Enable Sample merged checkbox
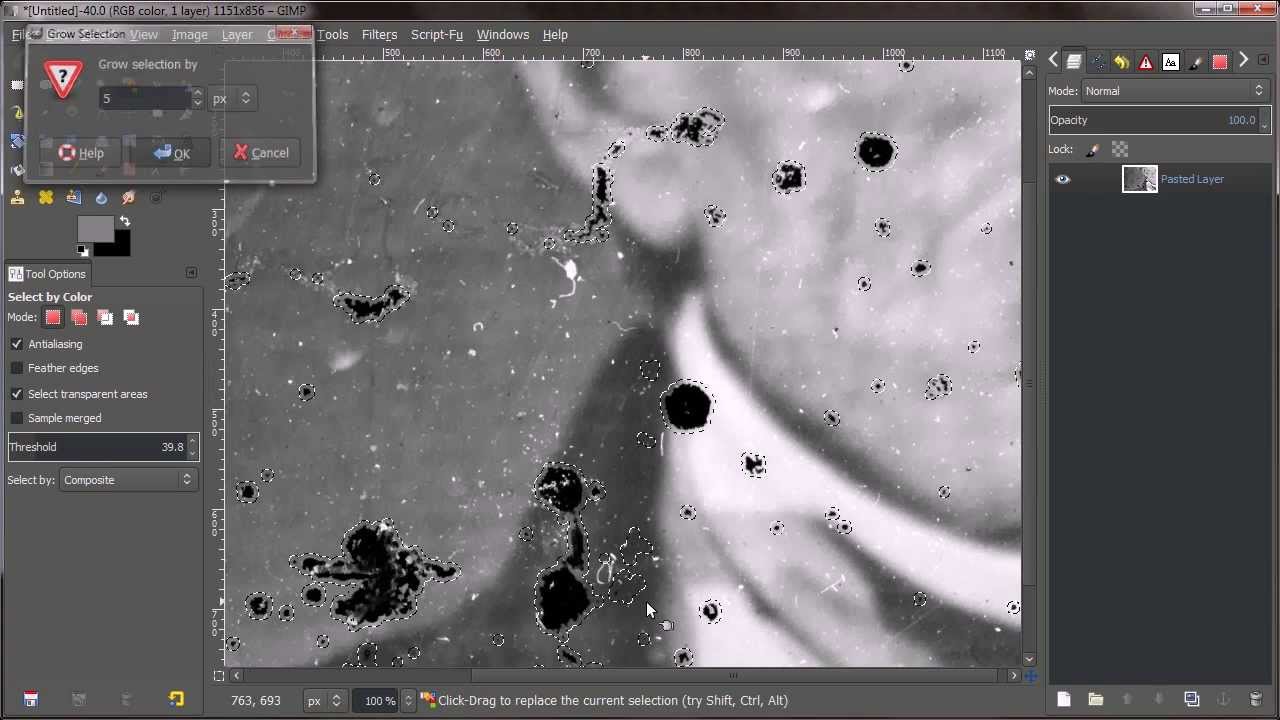This screenshot has width=1280, height=720. click(x=17, y=418)
